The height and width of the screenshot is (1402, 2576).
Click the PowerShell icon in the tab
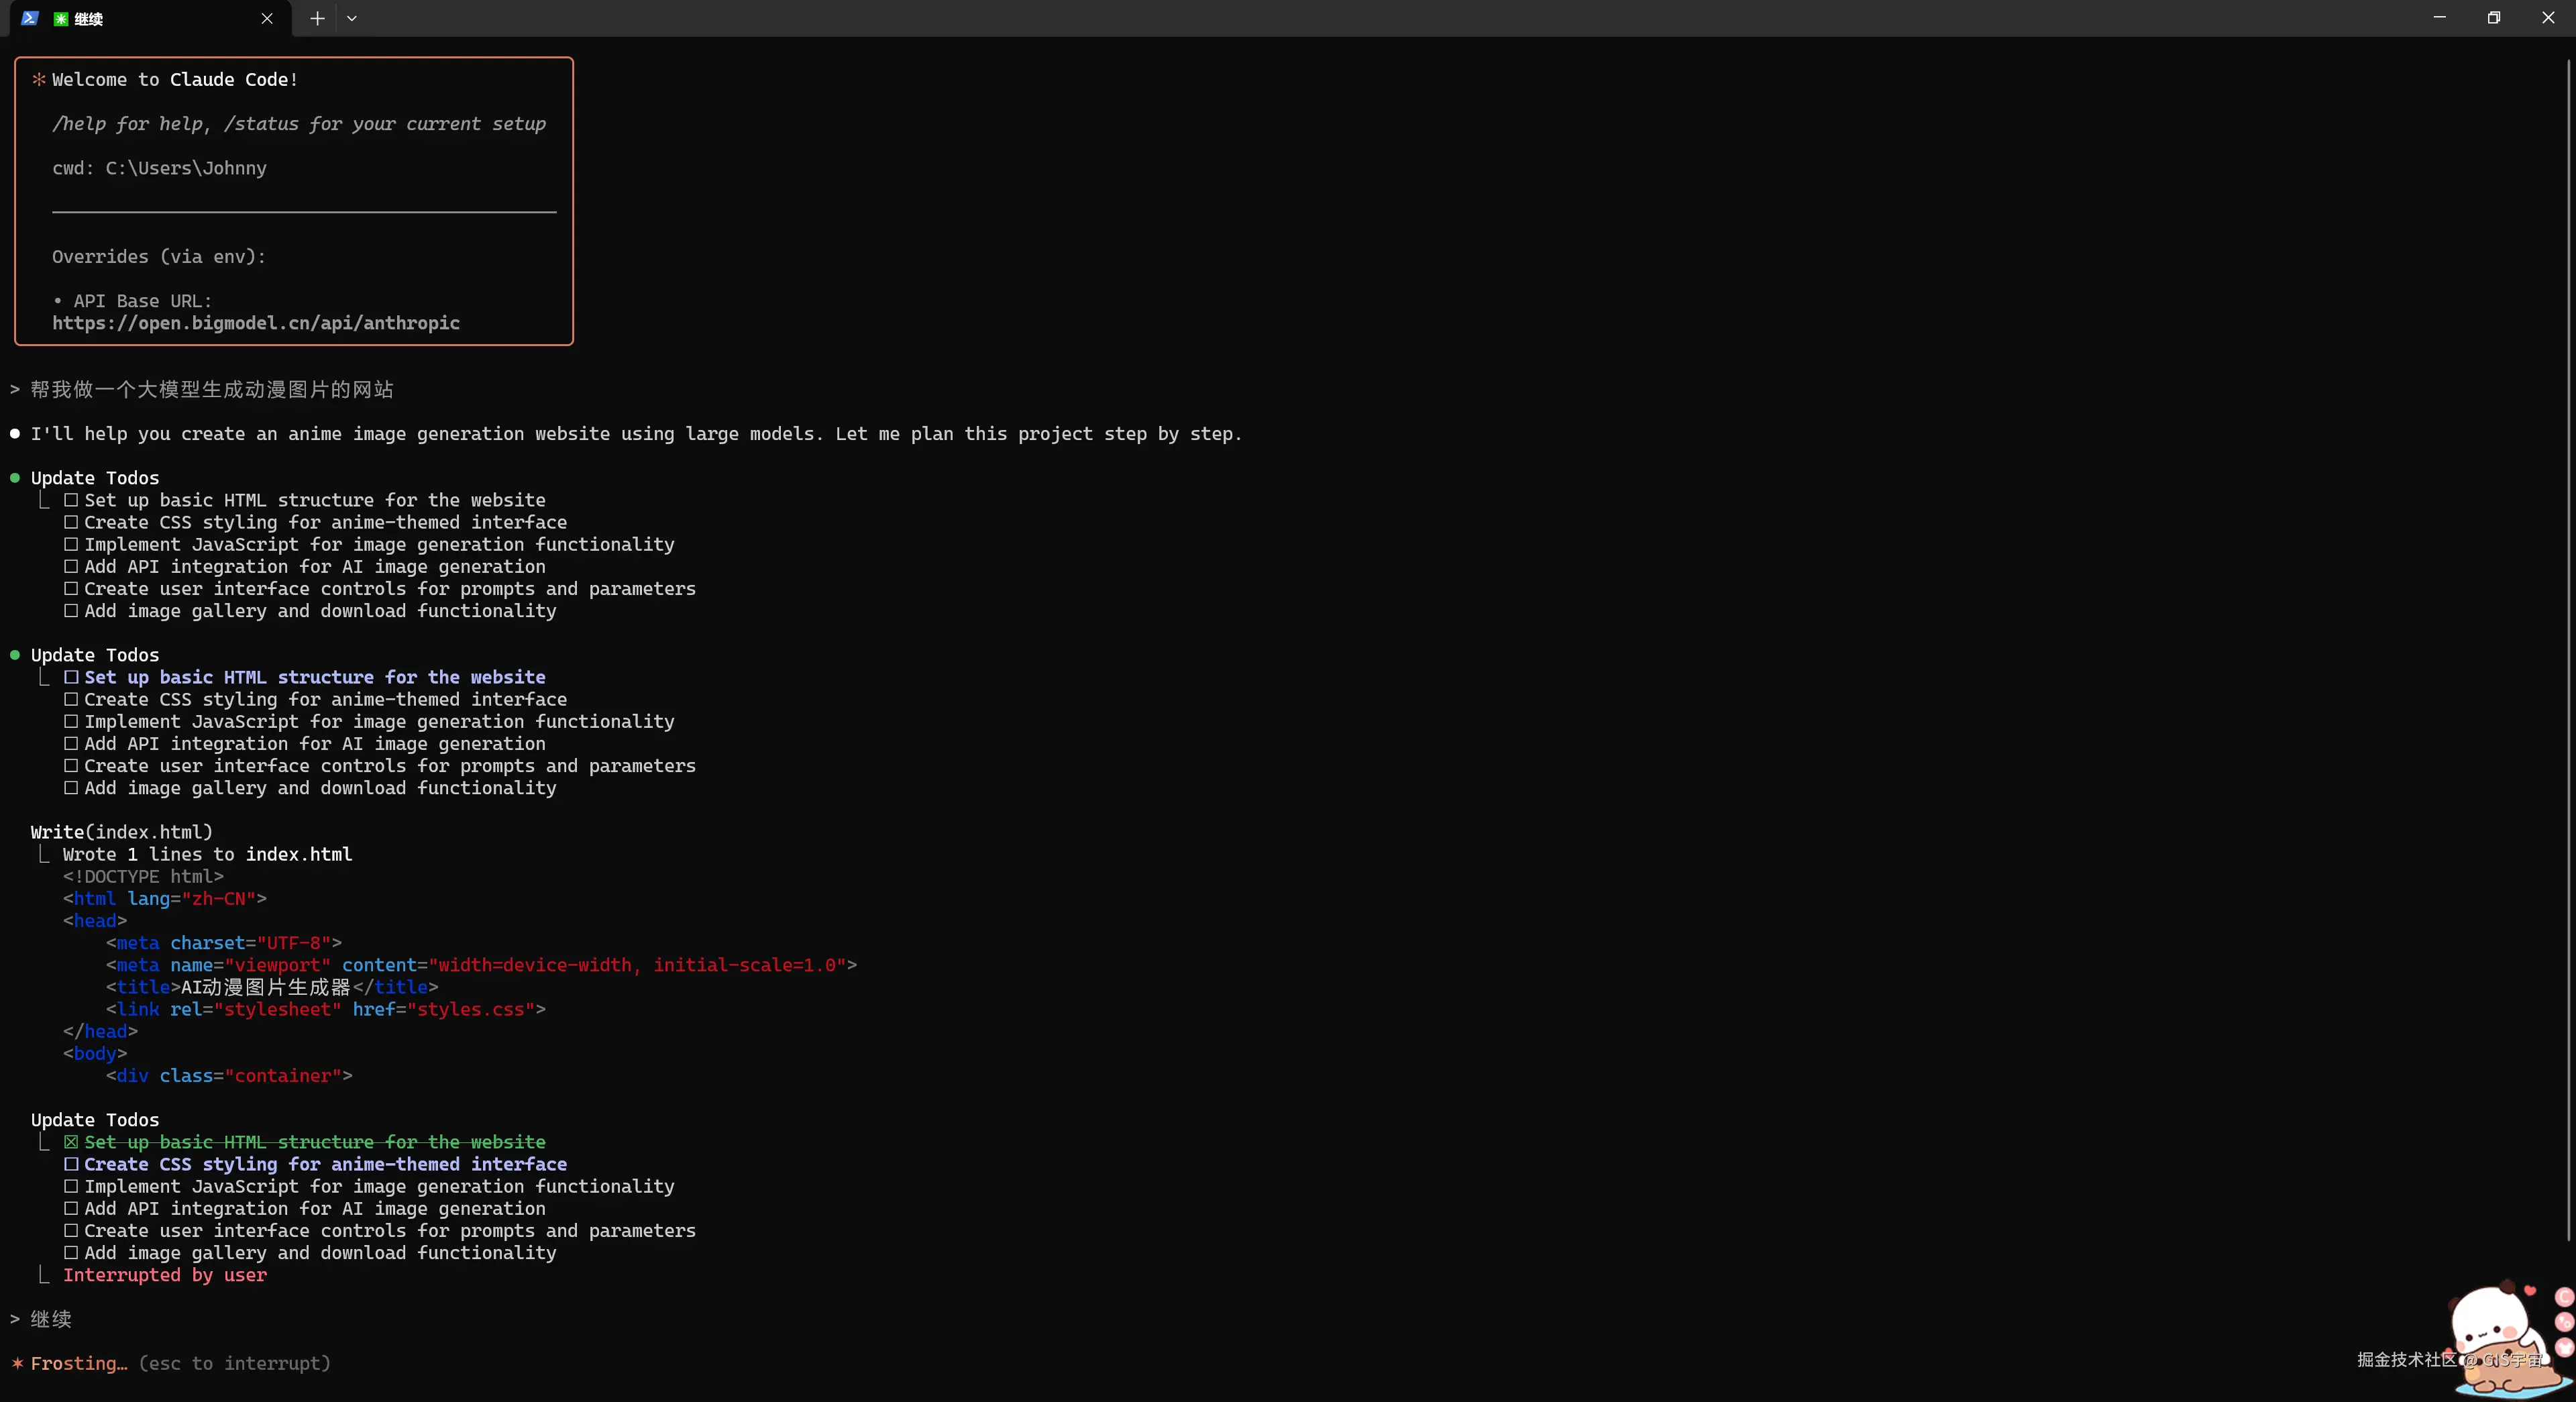30,18
